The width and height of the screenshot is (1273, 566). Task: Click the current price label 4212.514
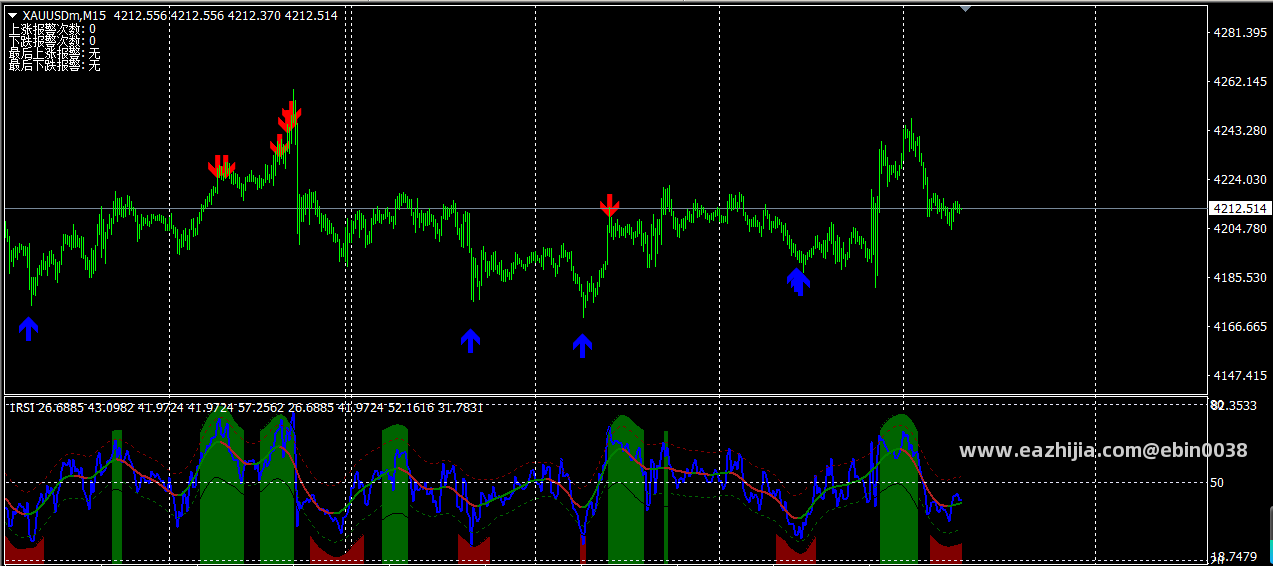1239,208
